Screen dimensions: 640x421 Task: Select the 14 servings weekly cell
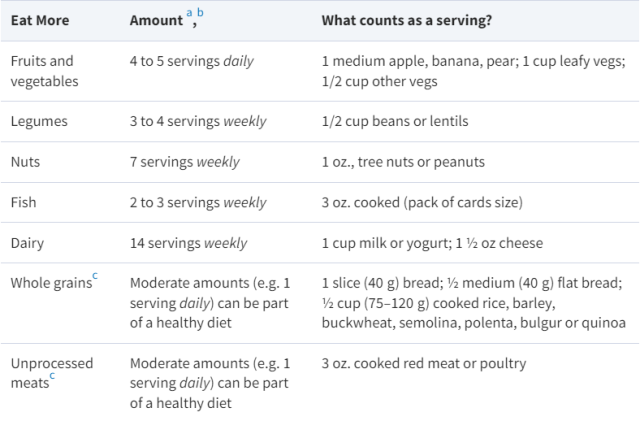(188, 243)
